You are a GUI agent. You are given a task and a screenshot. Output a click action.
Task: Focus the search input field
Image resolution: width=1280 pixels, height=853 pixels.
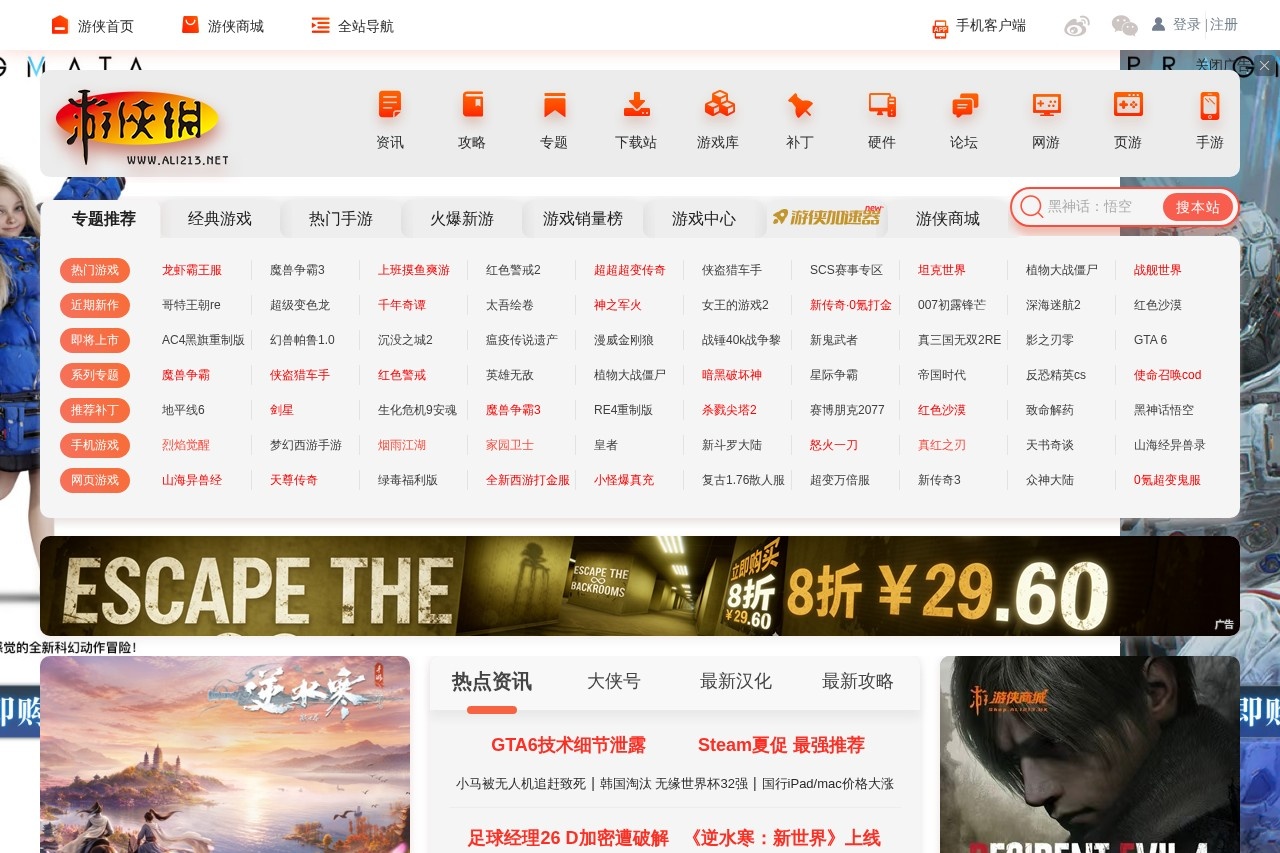click(x=1102, y=207)
